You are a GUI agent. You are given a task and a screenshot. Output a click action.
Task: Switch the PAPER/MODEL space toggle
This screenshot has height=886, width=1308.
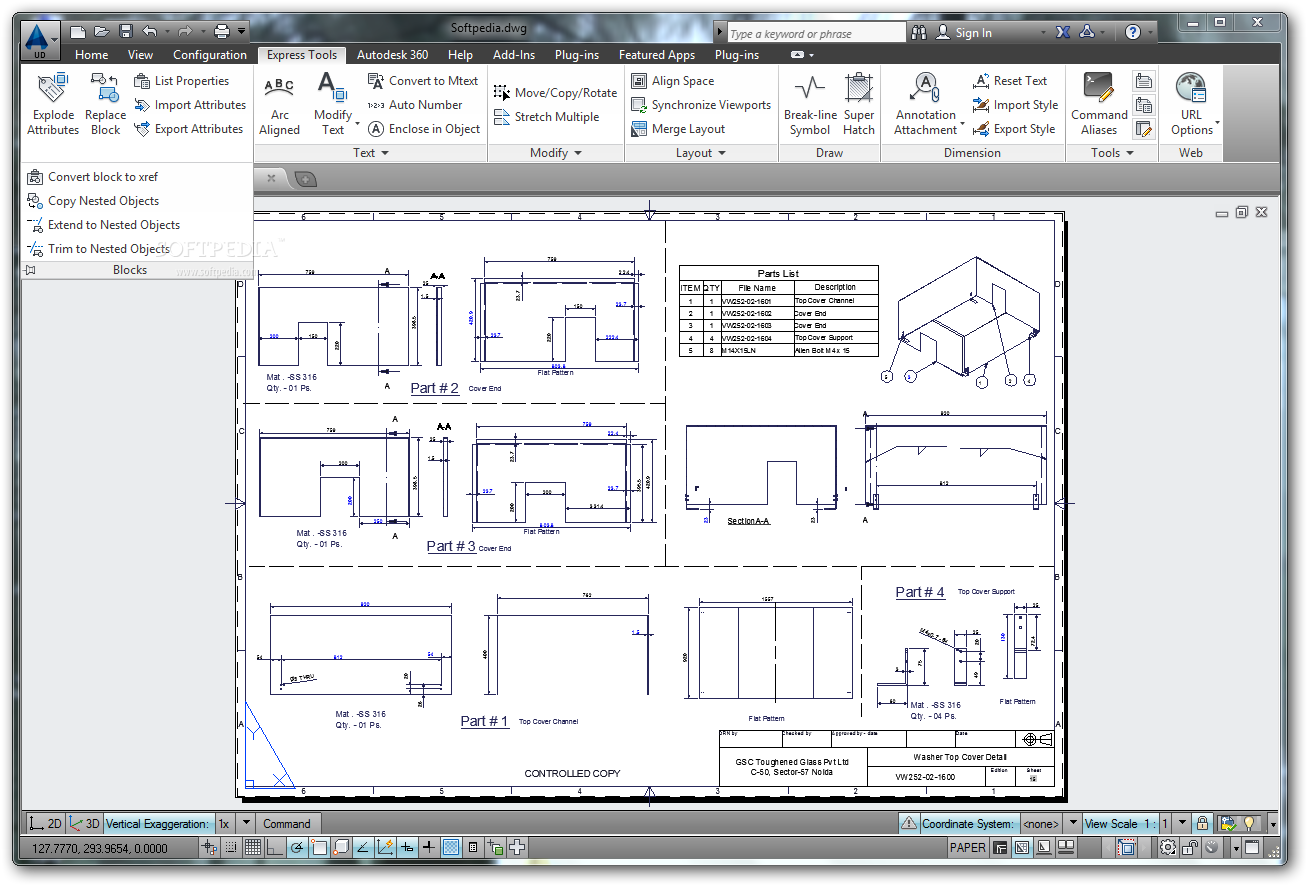tap(967, 847)
